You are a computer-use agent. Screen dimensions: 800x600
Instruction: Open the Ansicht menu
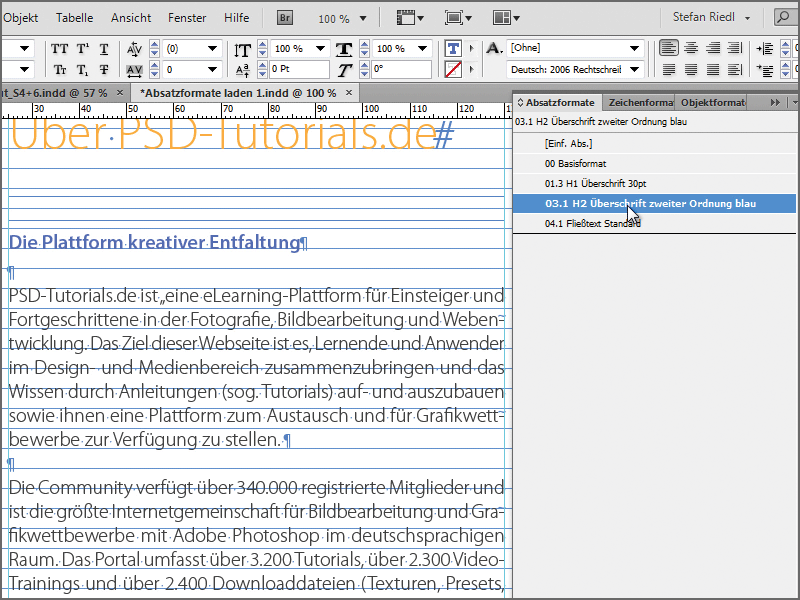coord(131,18)
